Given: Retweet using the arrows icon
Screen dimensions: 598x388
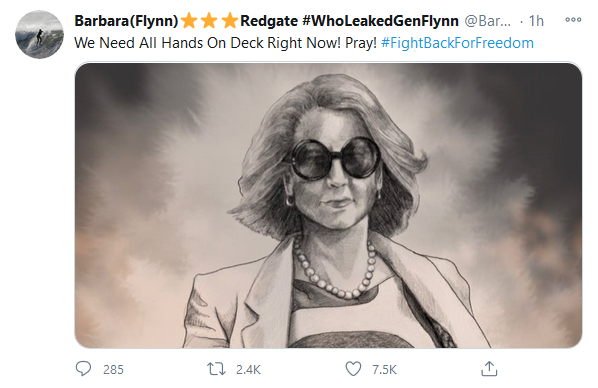Looking at the screenshot, I should (216, 369).
